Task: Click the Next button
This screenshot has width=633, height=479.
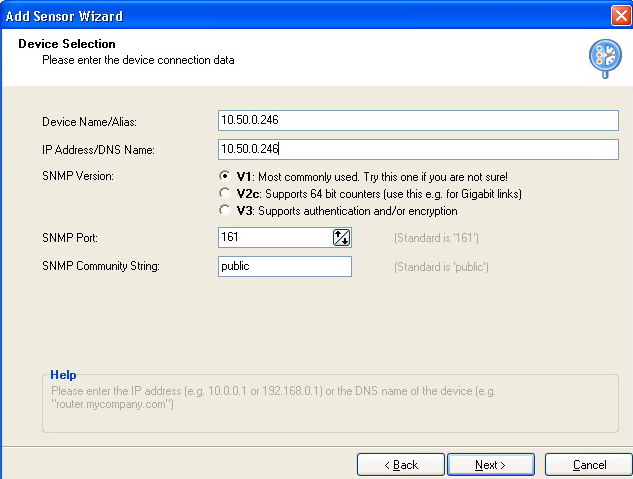Action: click(x=491, y=465)
